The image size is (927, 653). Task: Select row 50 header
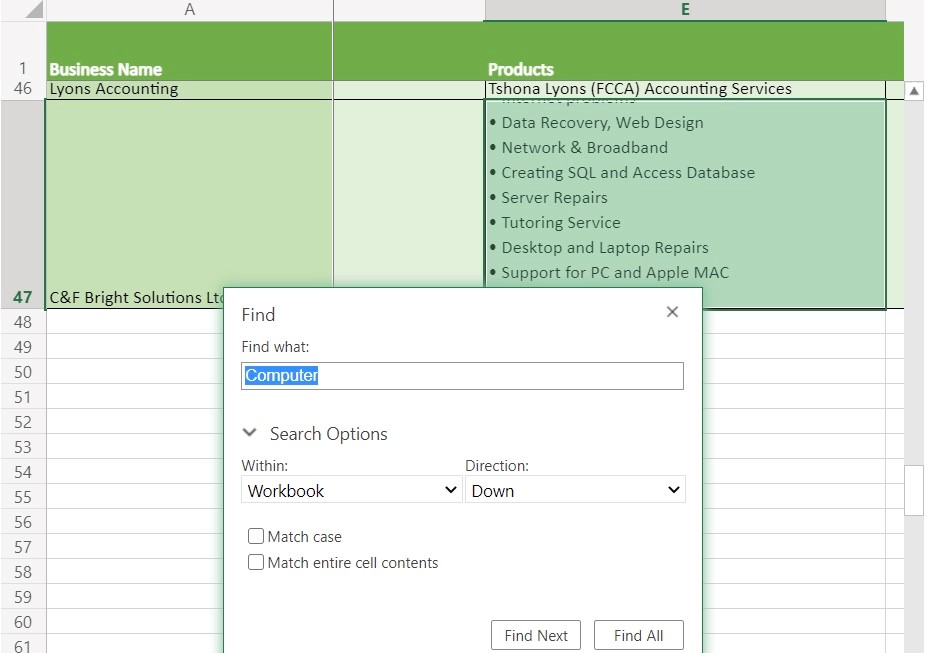coord(22,372)
